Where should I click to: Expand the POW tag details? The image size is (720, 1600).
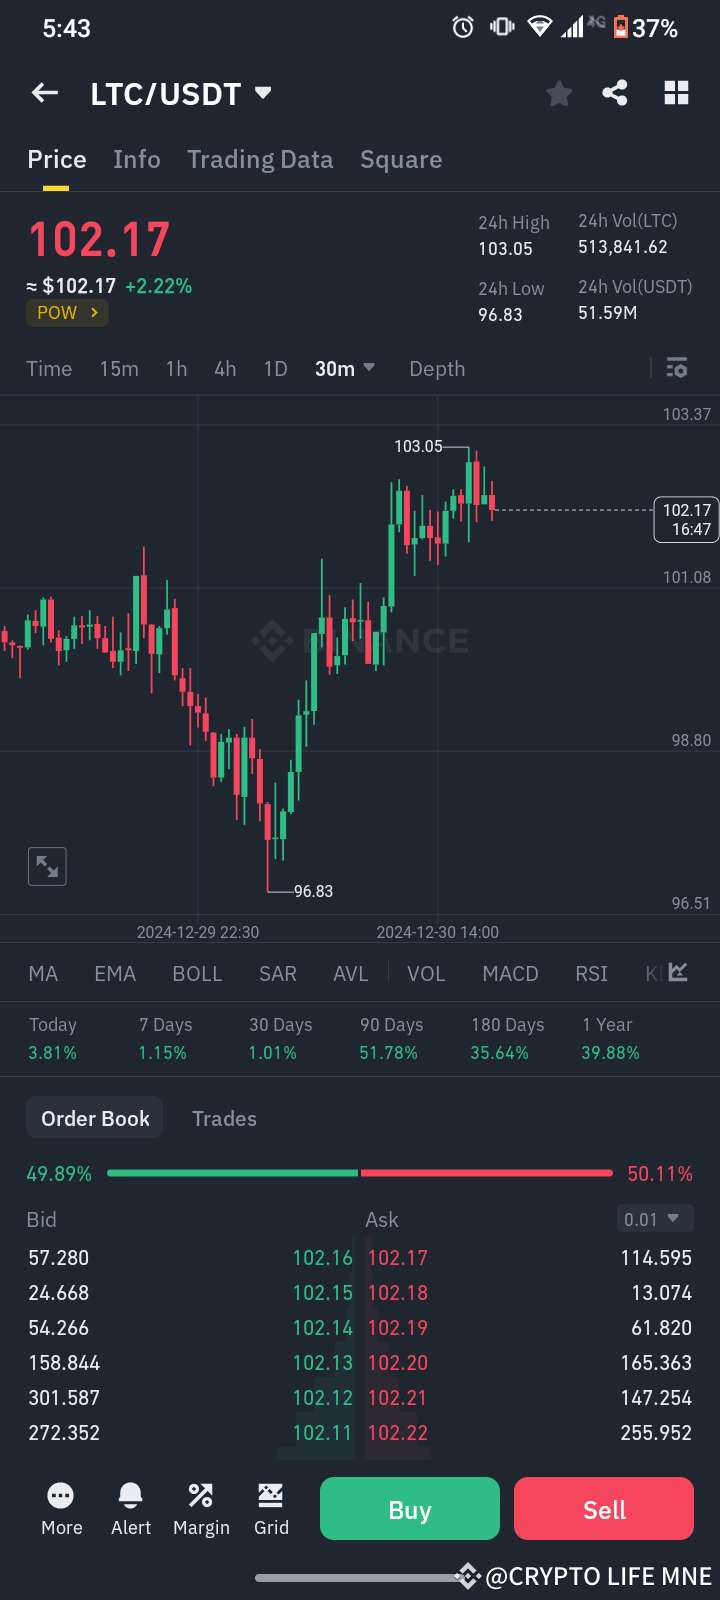(67, 312)
